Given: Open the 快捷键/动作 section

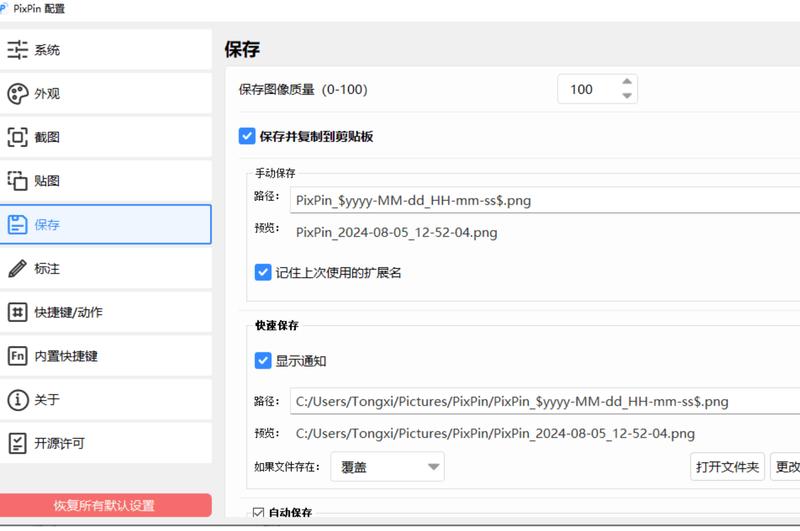Looking at the screenshot, I should point(106,312).
